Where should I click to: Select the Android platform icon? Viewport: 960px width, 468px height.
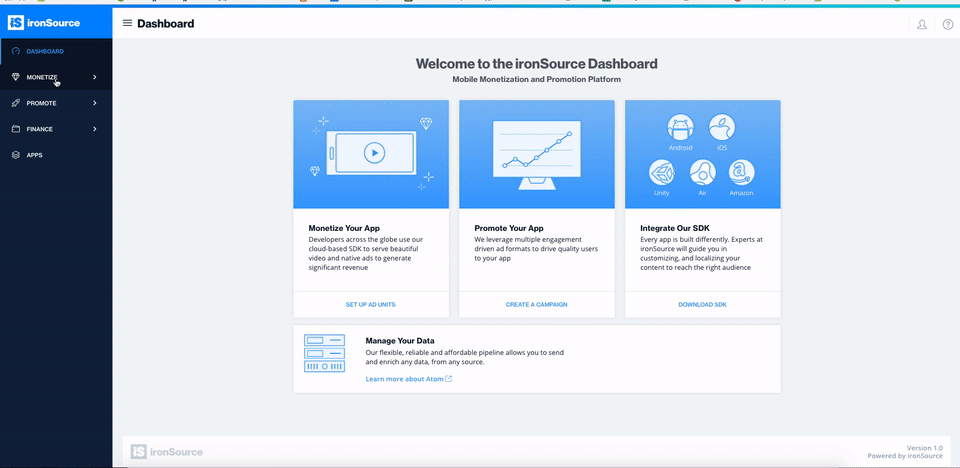pos(680,127)
